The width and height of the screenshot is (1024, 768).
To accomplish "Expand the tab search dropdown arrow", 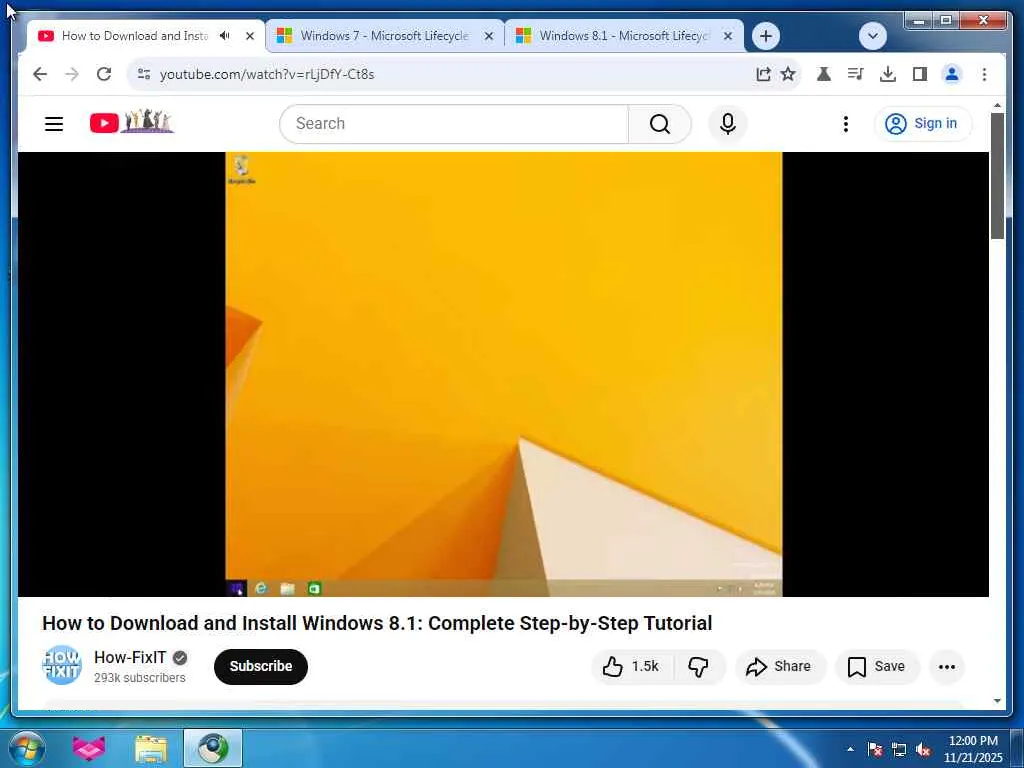I will (872, 36).
